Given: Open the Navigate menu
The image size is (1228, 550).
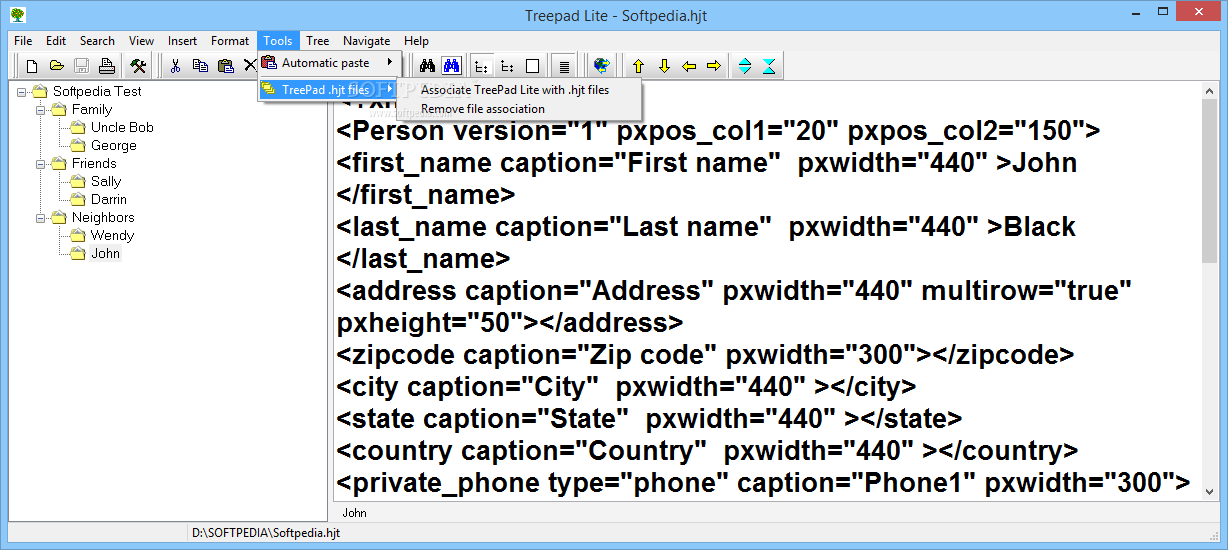Looking at the screenshot, I should 367,41.
